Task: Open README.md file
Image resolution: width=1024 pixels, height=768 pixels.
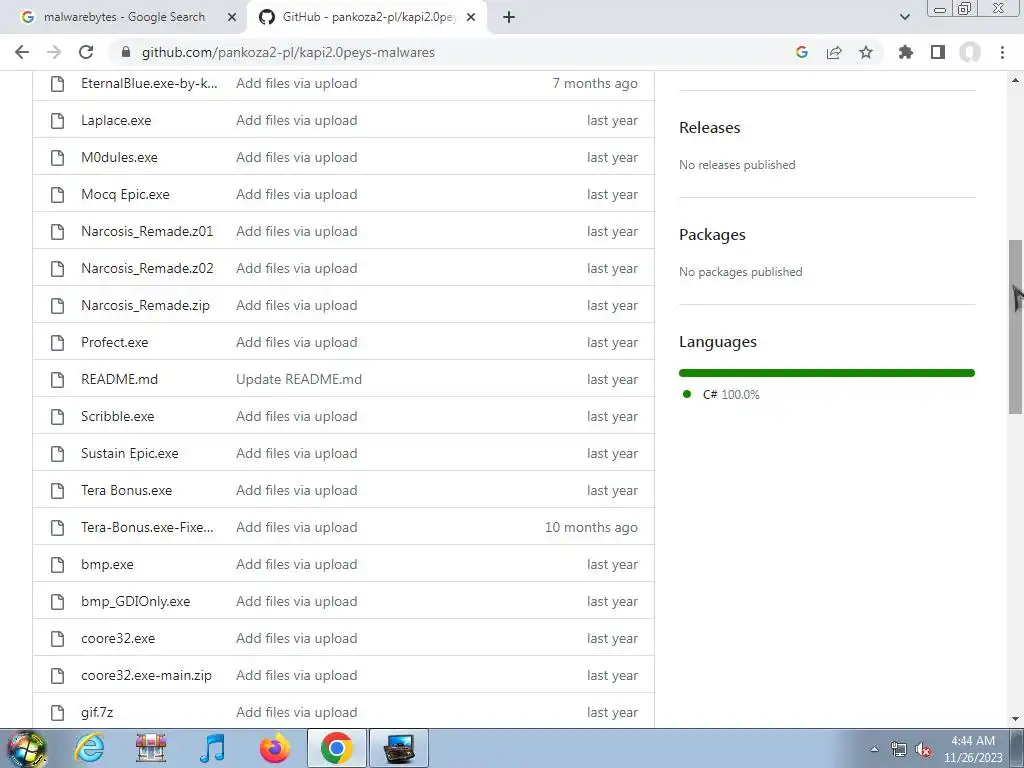Action: pos(120,379)
